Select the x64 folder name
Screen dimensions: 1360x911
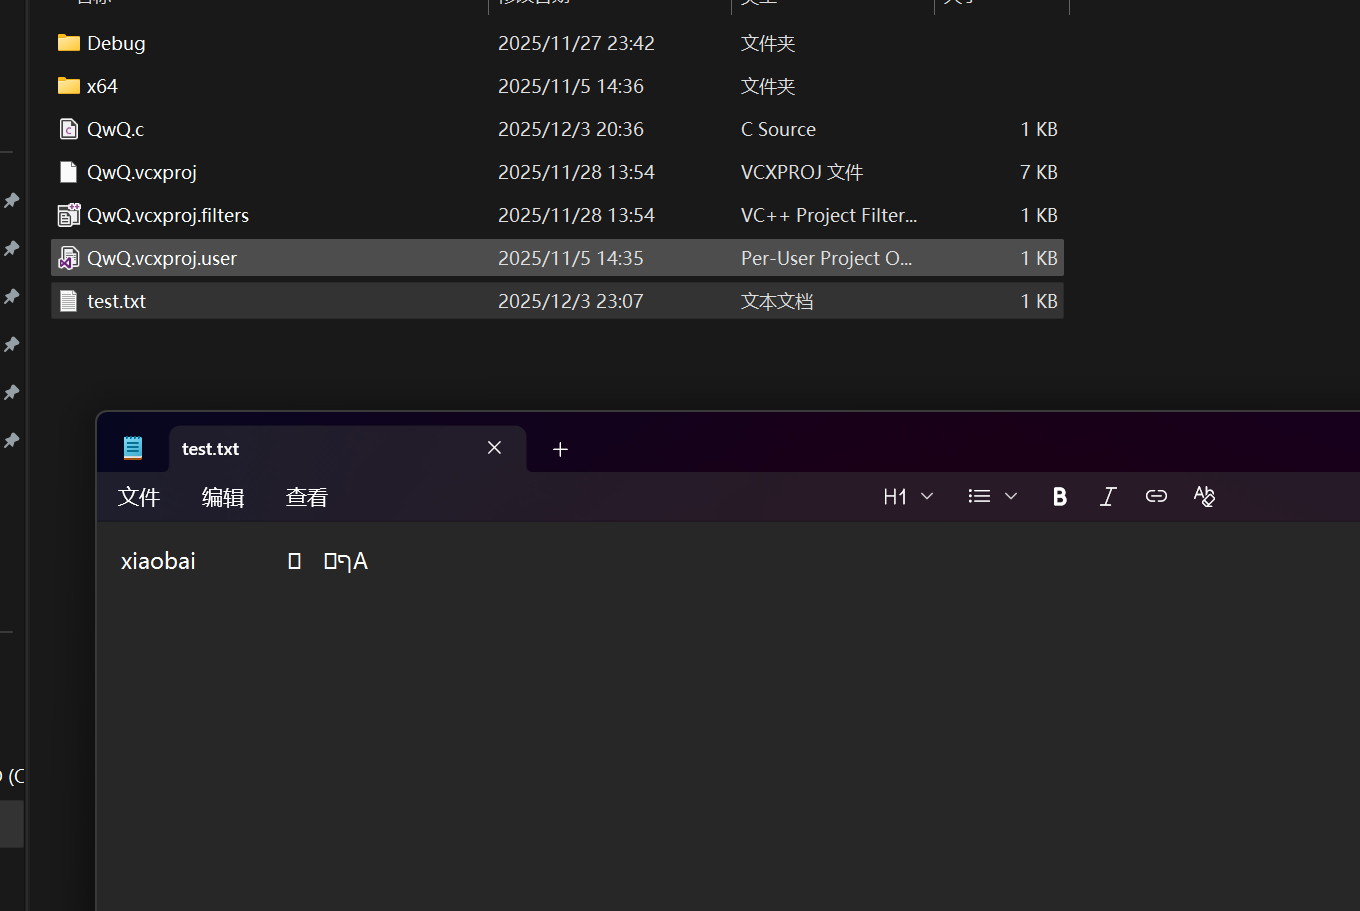[102, 86]
